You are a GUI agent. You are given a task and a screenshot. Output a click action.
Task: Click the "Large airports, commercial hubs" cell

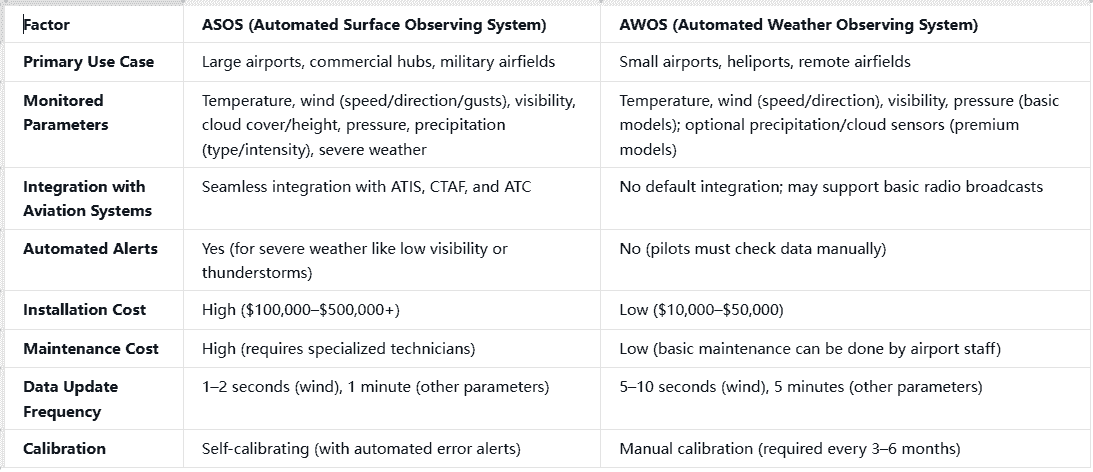pos(378,62)
